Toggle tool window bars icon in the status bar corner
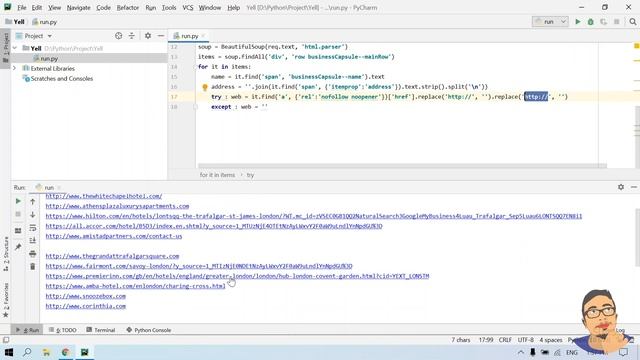The width and height of the screenshot is (640, 360). coord(6,340)
